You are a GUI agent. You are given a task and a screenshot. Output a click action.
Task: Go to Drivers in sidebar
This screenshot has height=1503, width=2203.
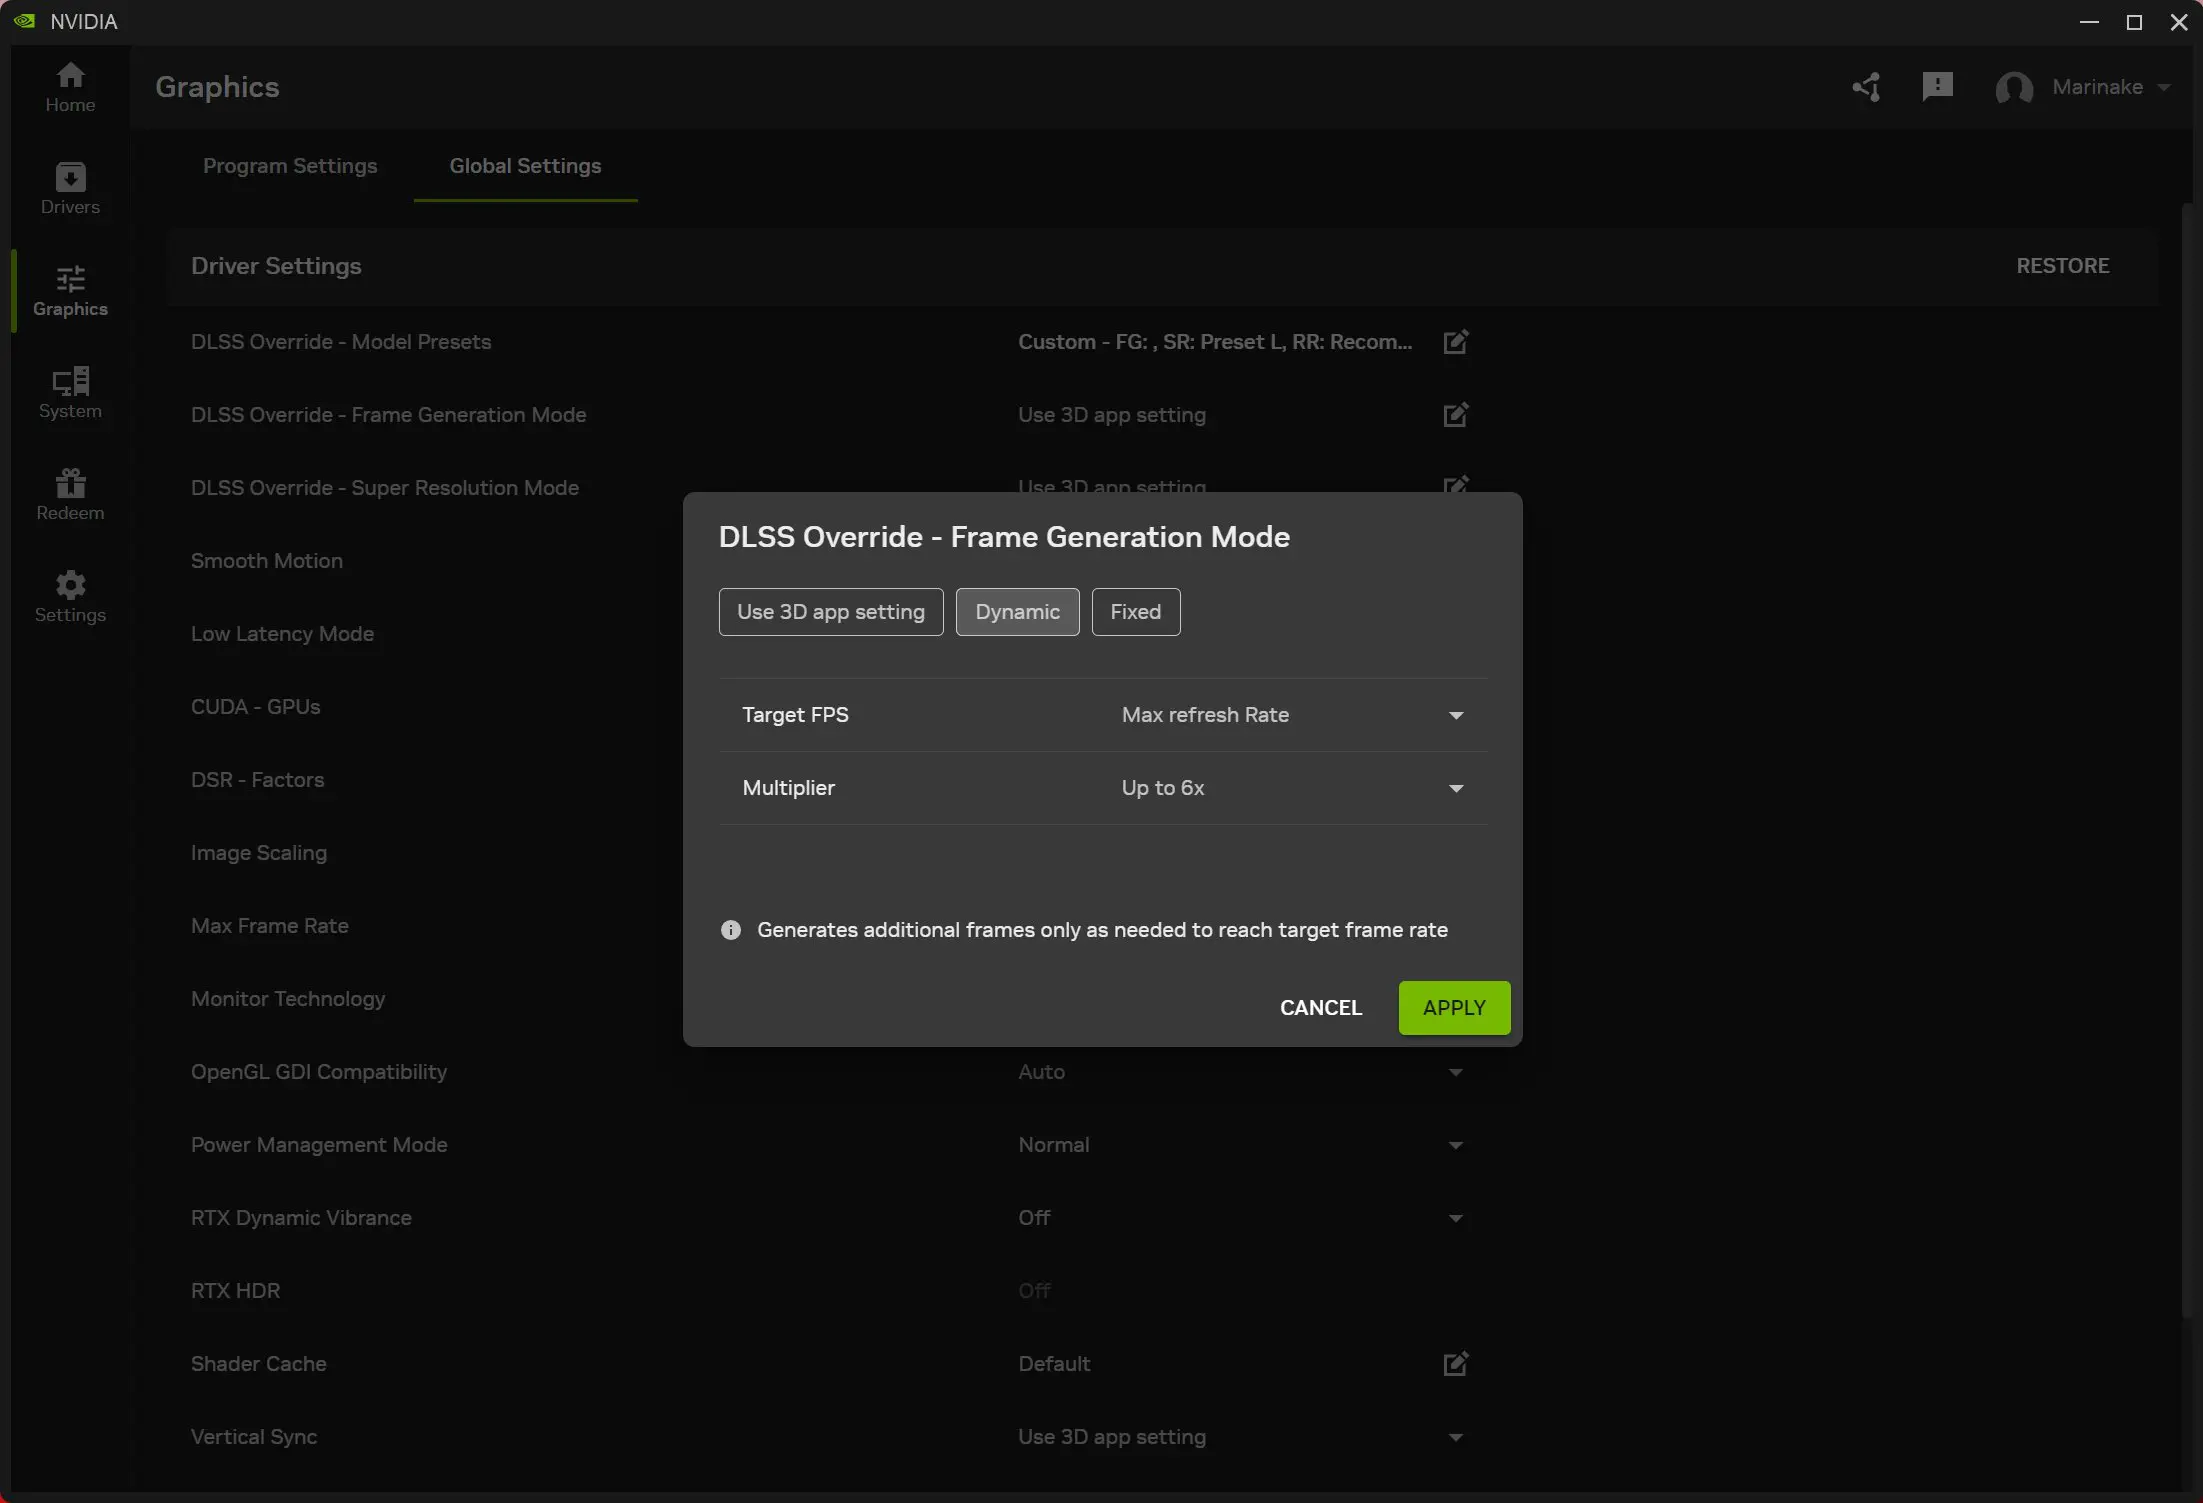pyautogui.click(x=70, y=189)
